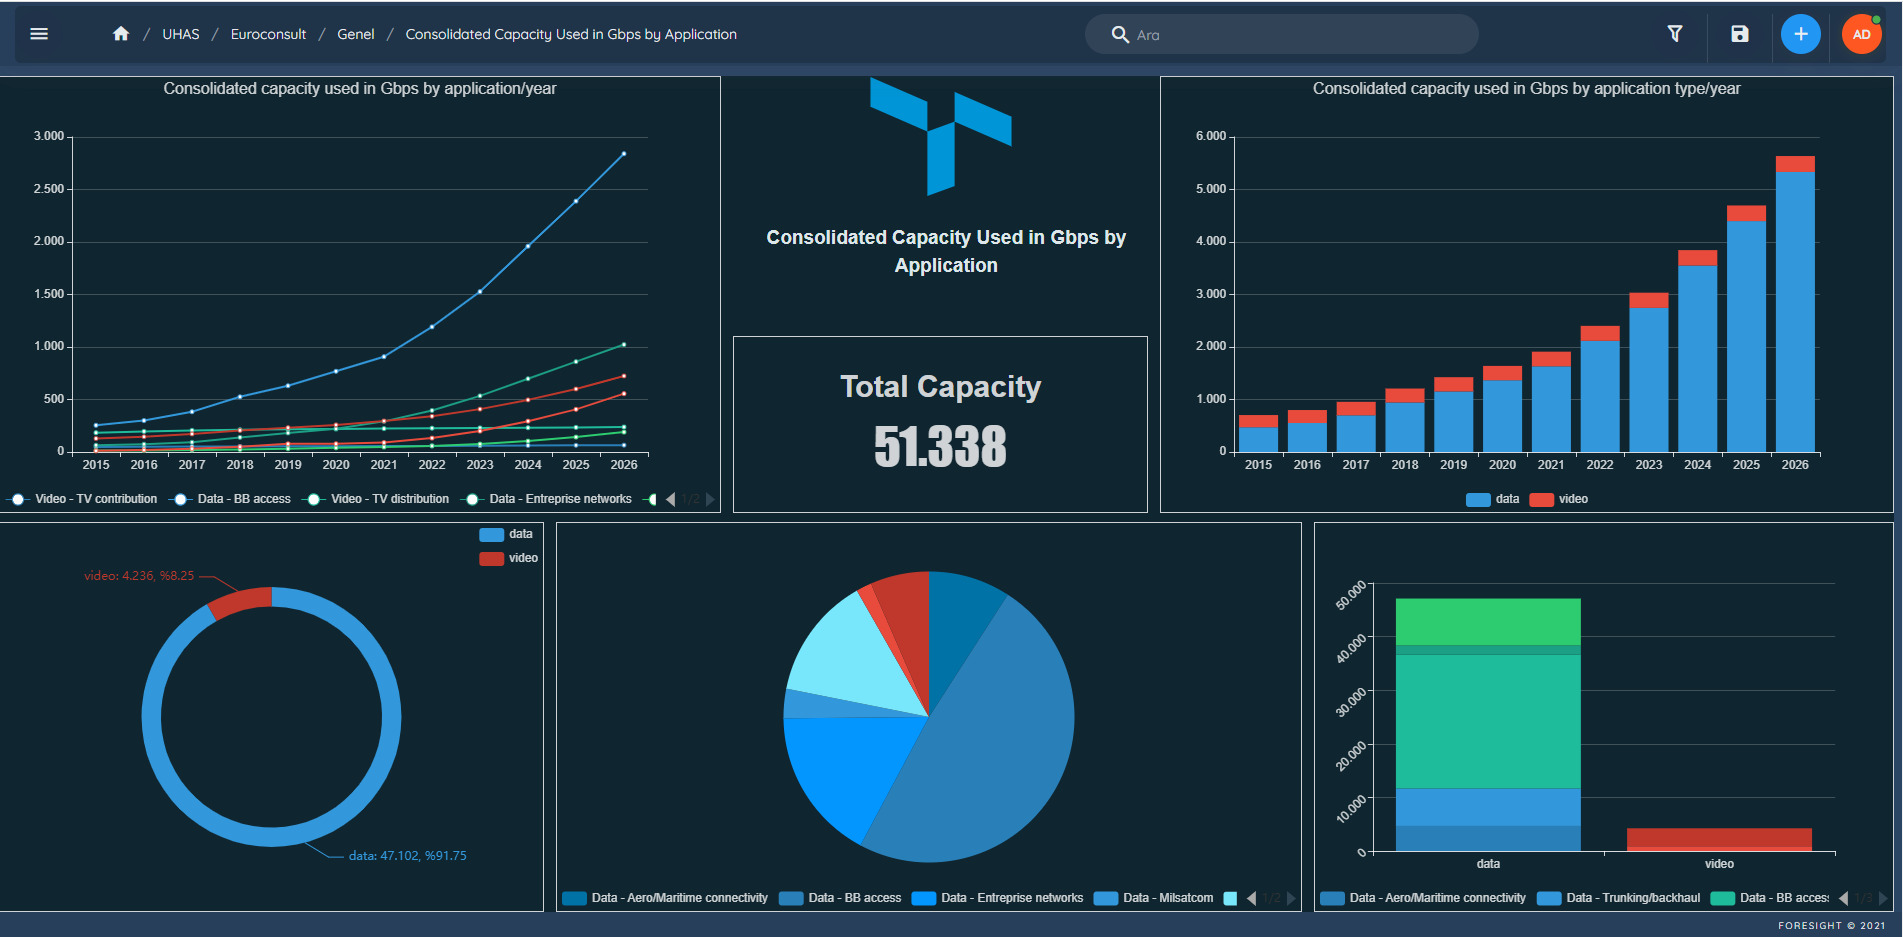Hide the video series in bar chart legend

coord(1560,499)
